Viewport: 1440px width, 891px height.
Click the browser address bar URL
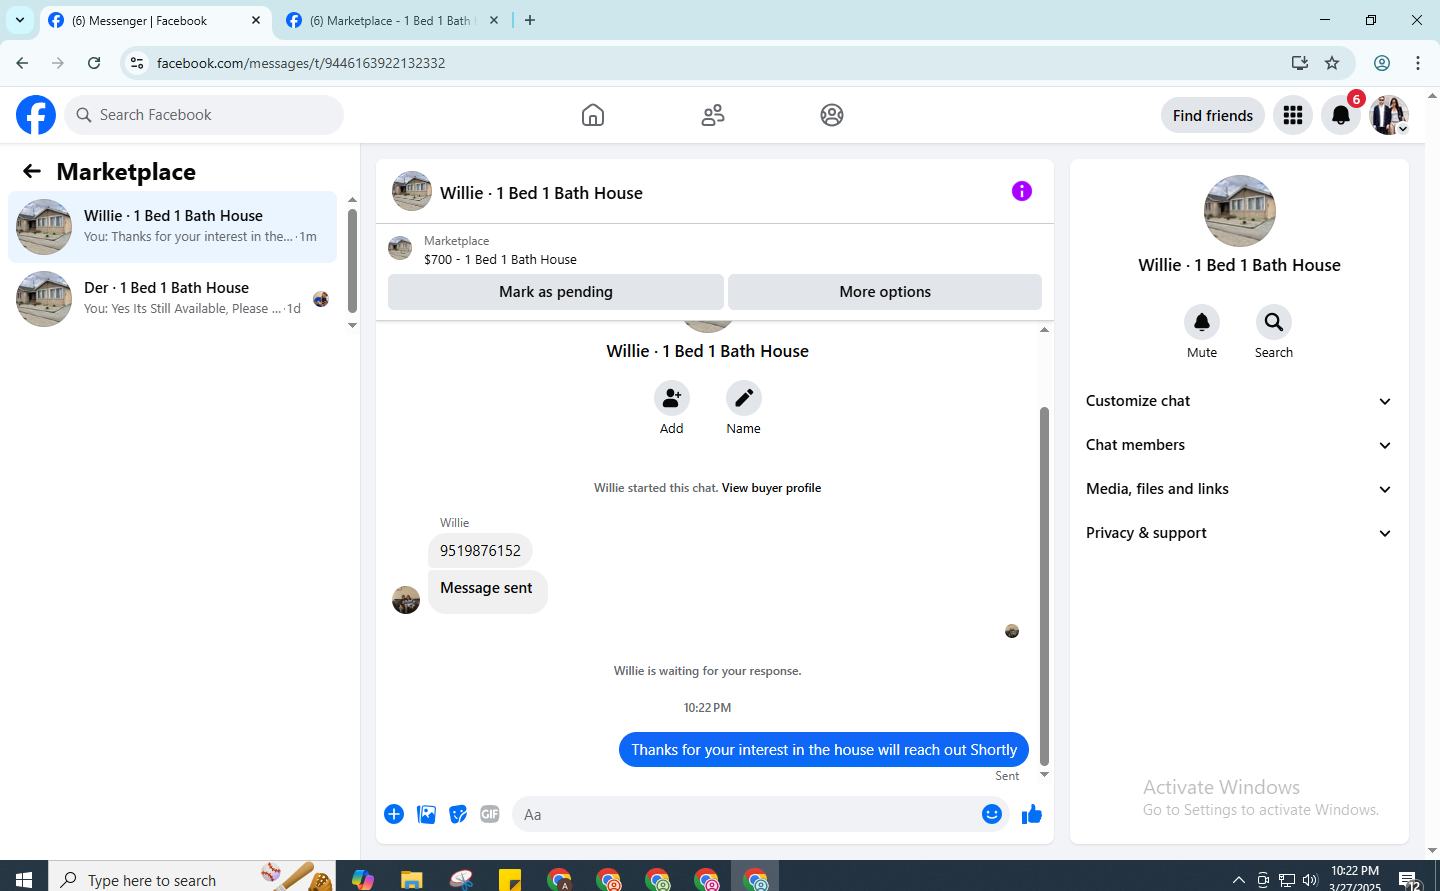301,63
